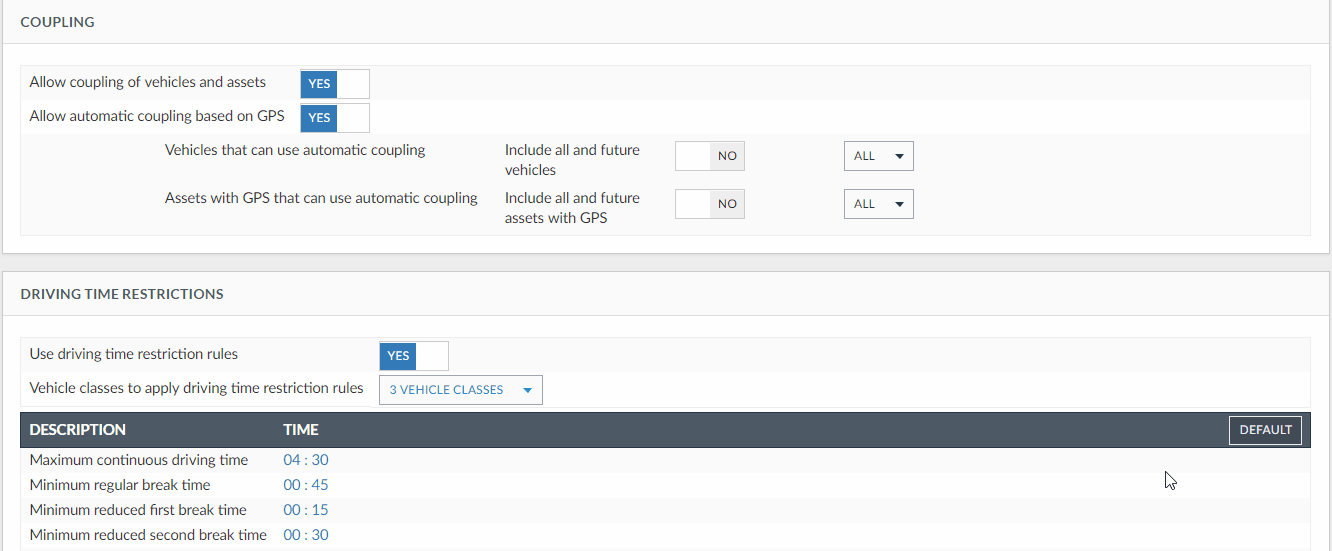Select 'Vehicles that can use automatic coupling' label
1332x551 pixels.
click(295, 150)
